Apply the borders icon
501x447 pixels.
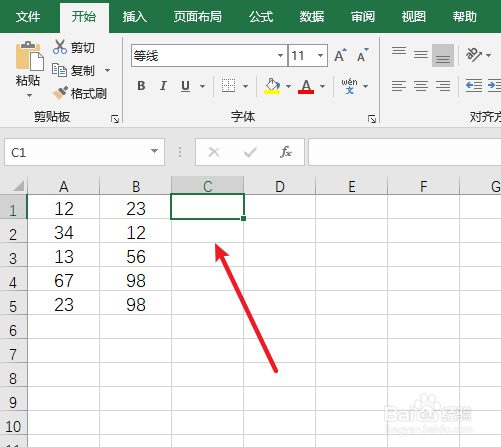228,86
